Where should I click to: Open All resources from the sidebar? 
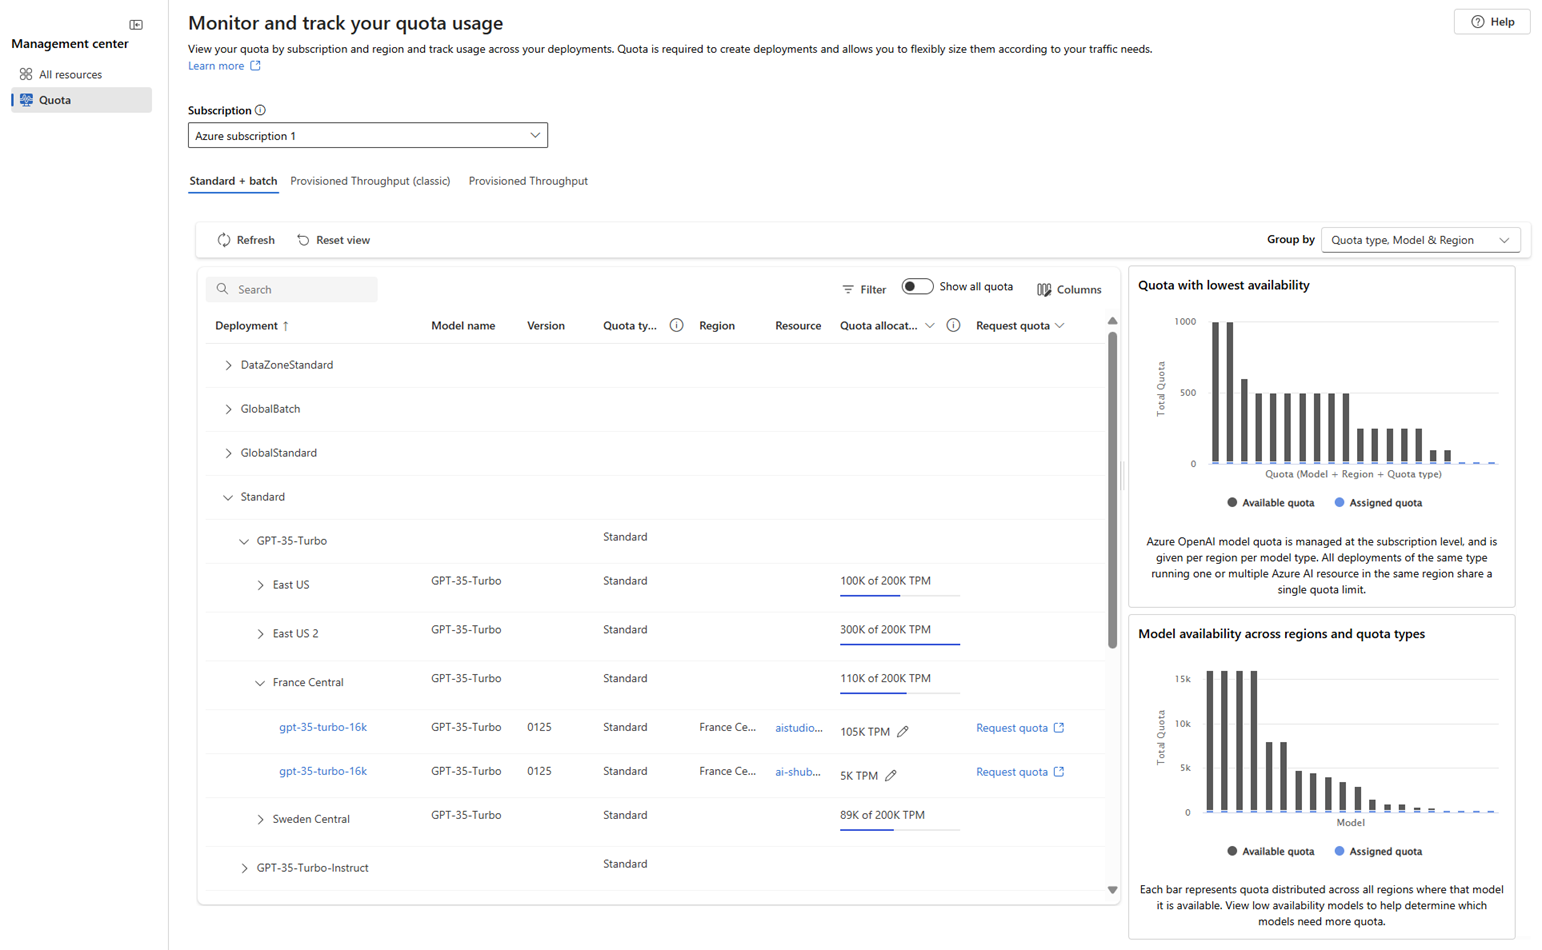[70, 74]
